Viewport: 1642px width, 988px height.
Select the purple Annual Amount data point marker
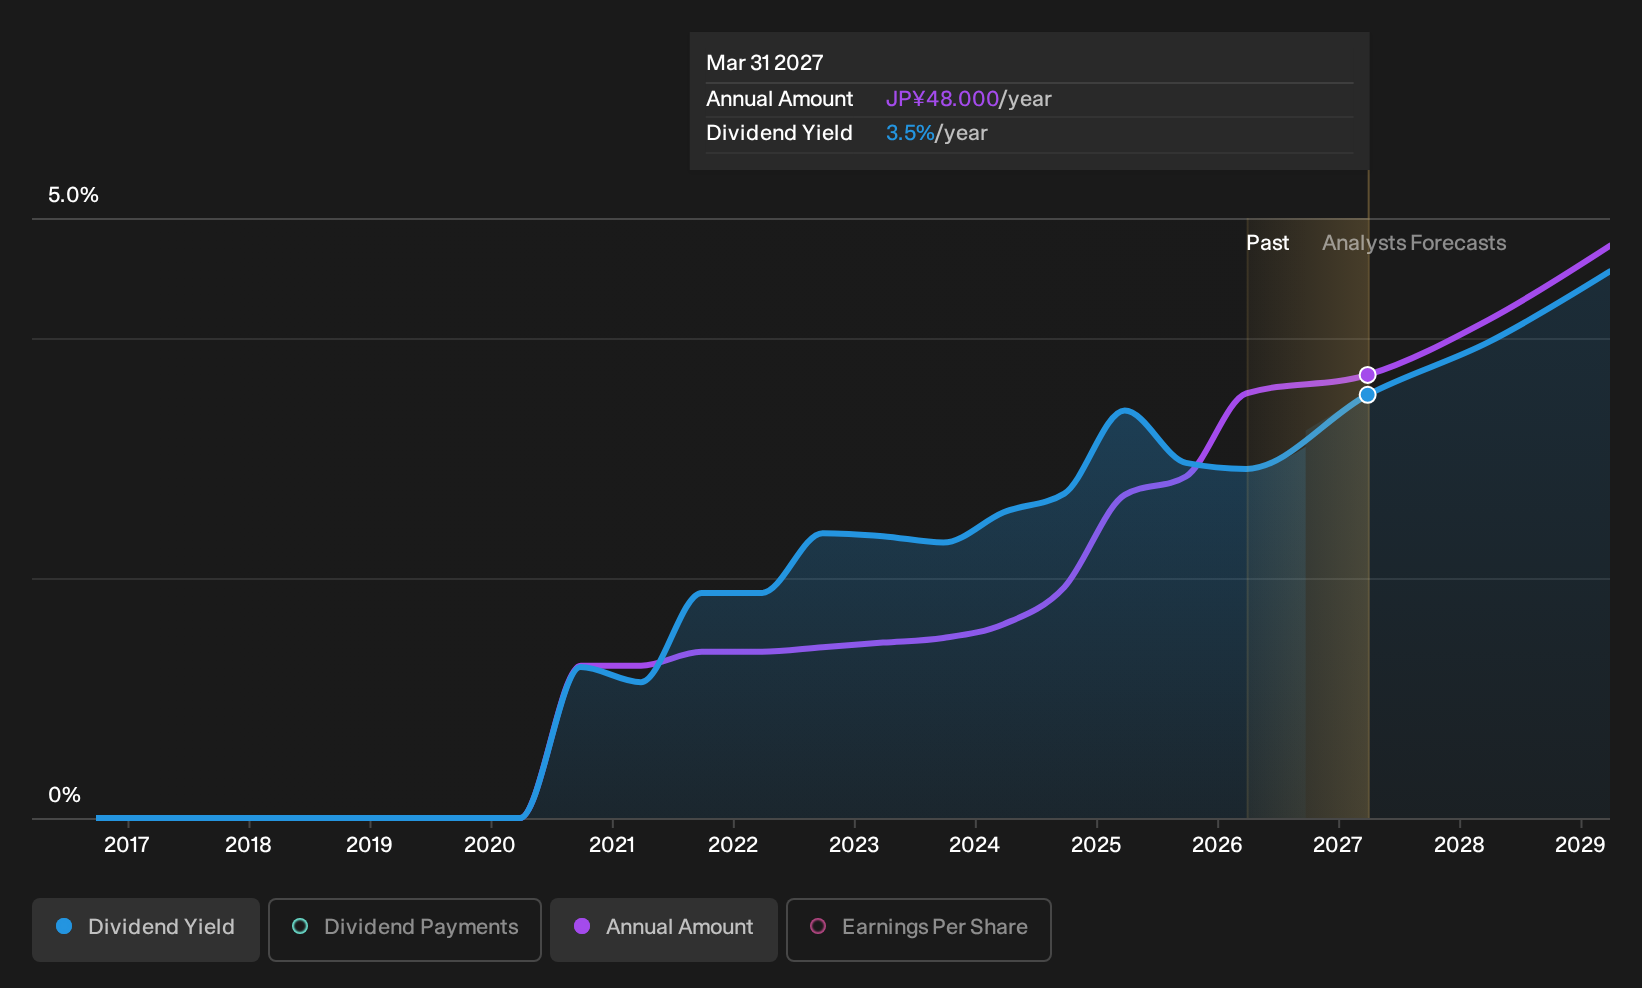(x=1368, y=375)
